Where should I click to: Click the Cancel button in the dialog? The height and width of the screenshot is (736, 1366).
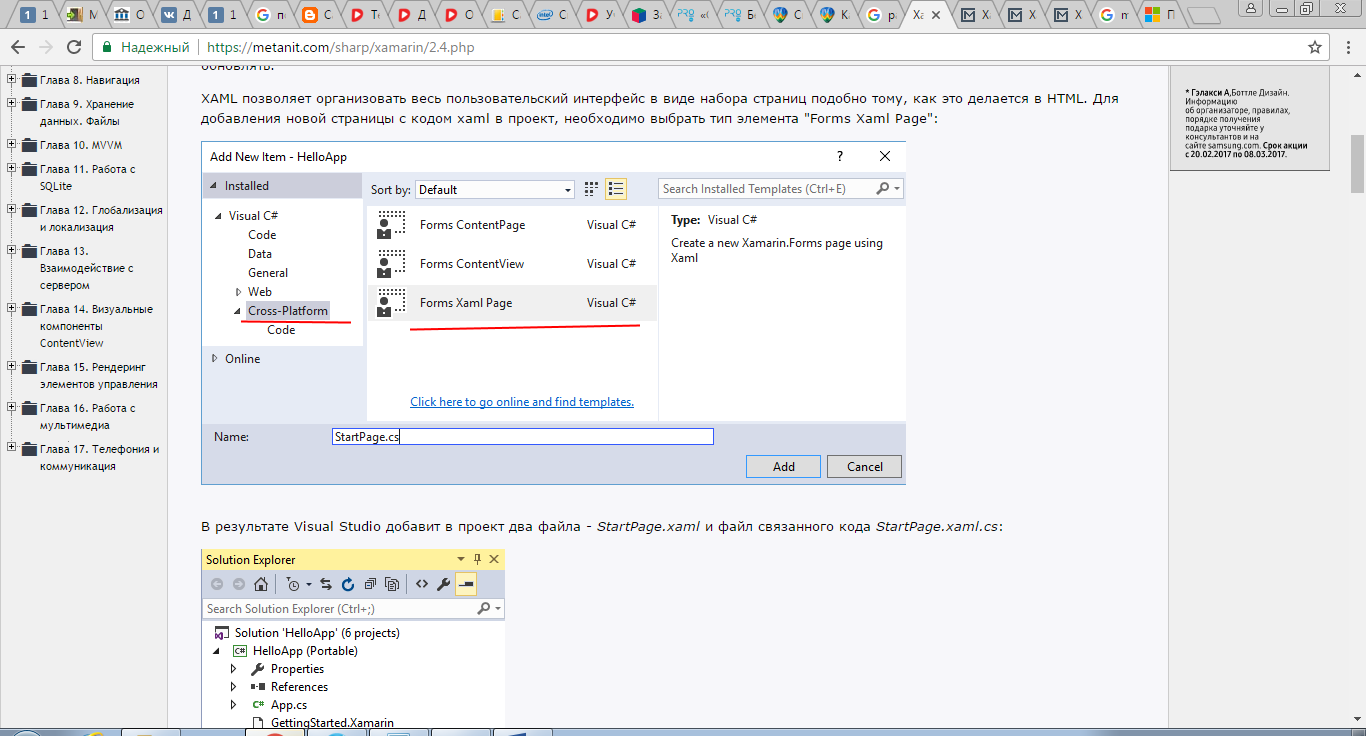point(864,466)
